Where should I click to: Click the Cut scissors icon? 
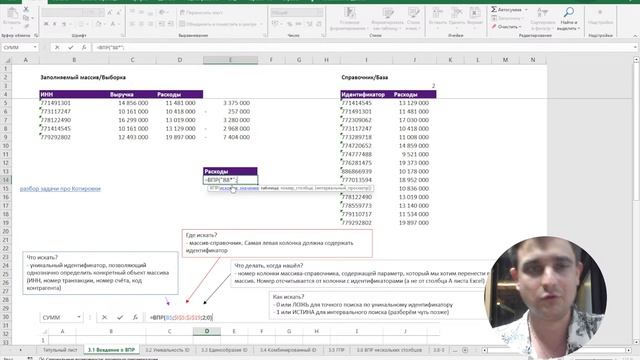click(26, 9)
